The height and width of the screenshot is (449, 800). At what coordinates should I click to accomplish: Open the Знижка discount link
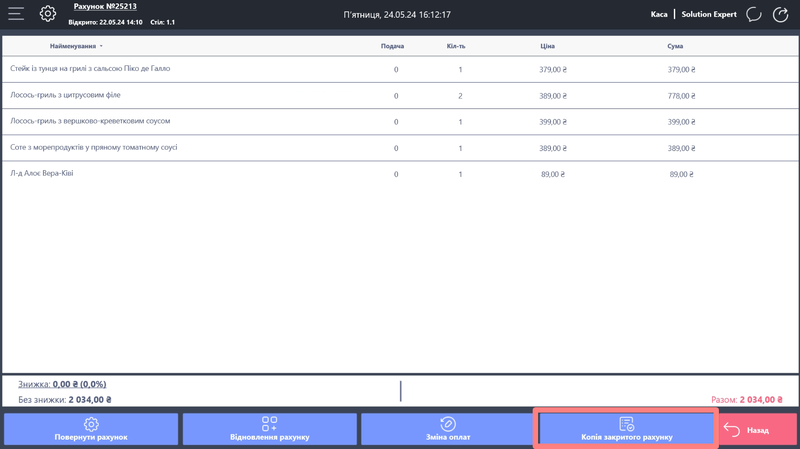point(62,384)
